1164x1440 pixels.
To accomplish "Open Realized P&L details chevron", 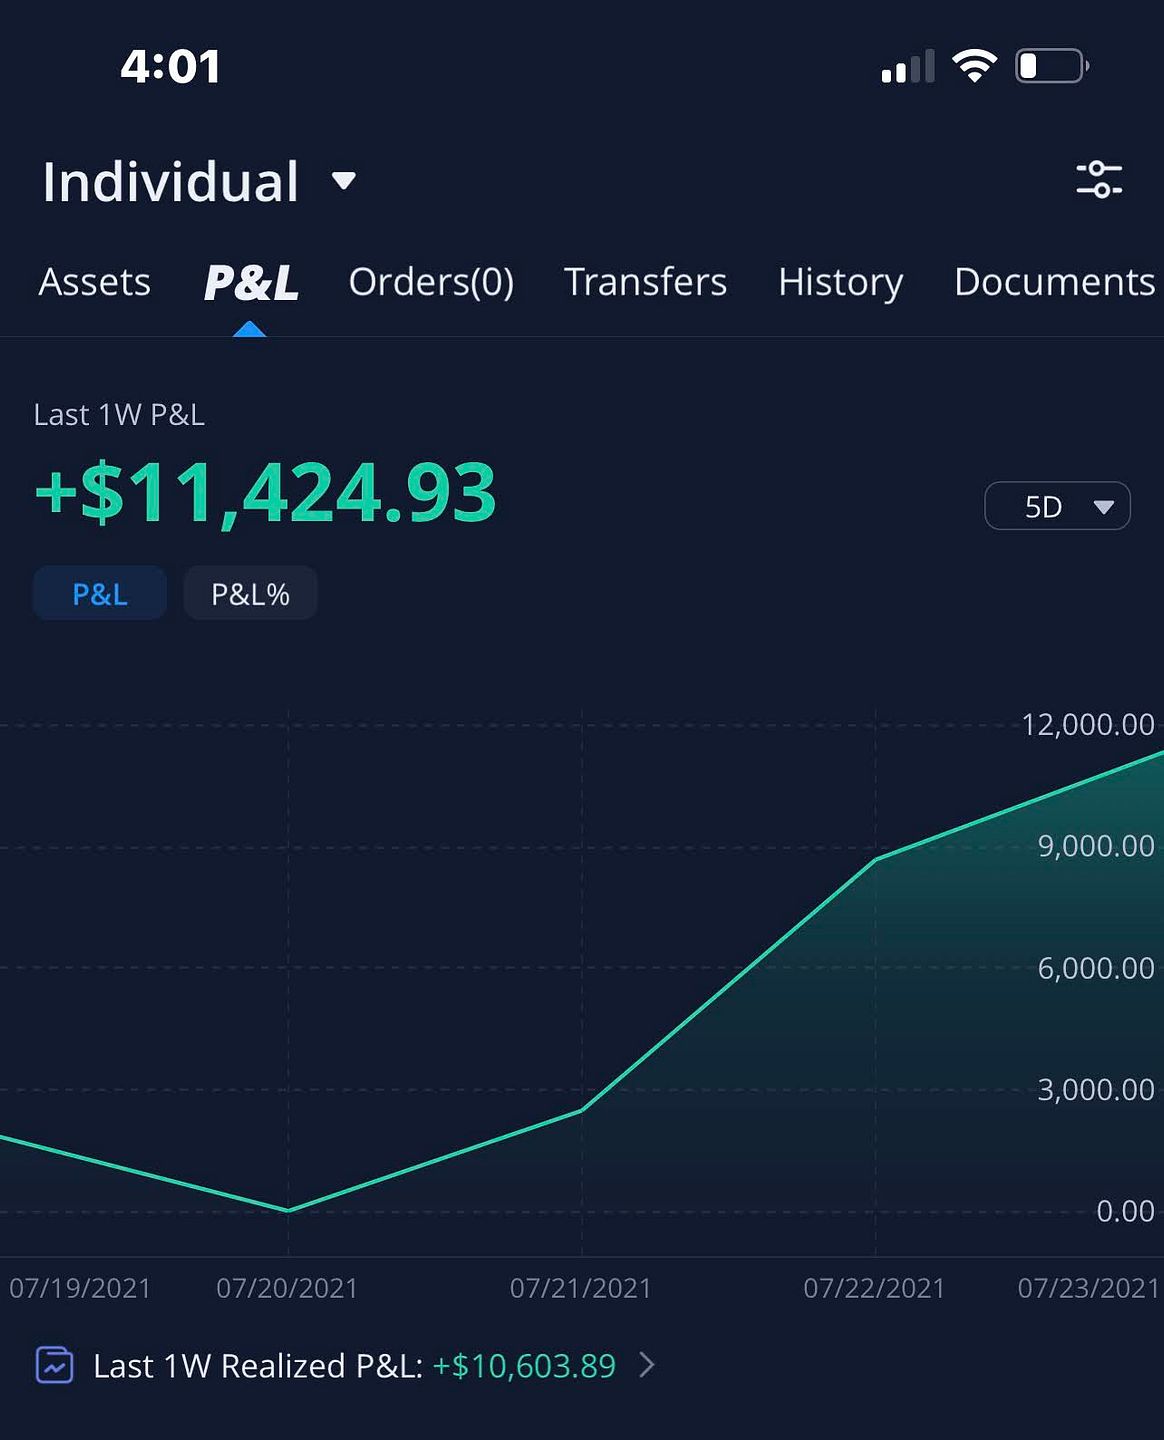I will [647, 1365].
